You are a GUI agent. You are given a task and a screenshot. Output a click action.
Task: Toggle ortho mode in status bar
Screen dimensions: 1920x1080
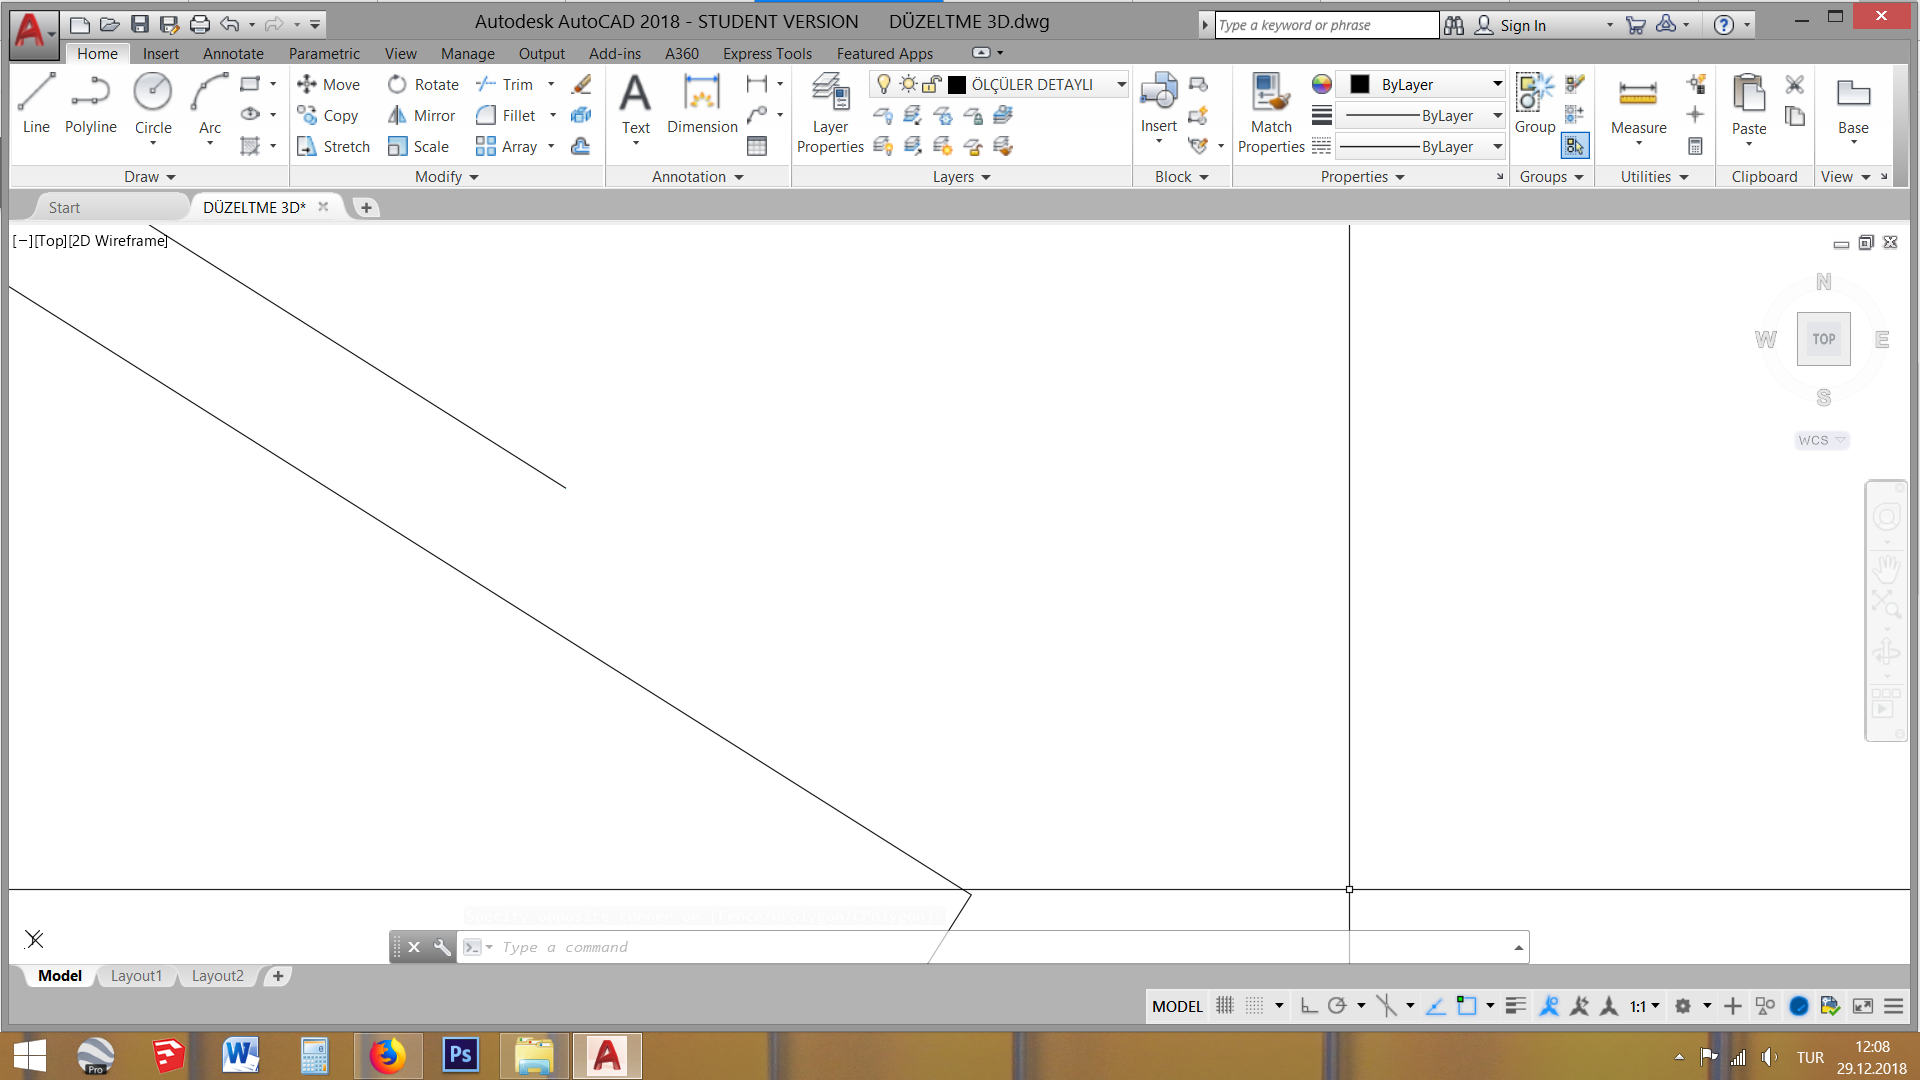1308,1006
